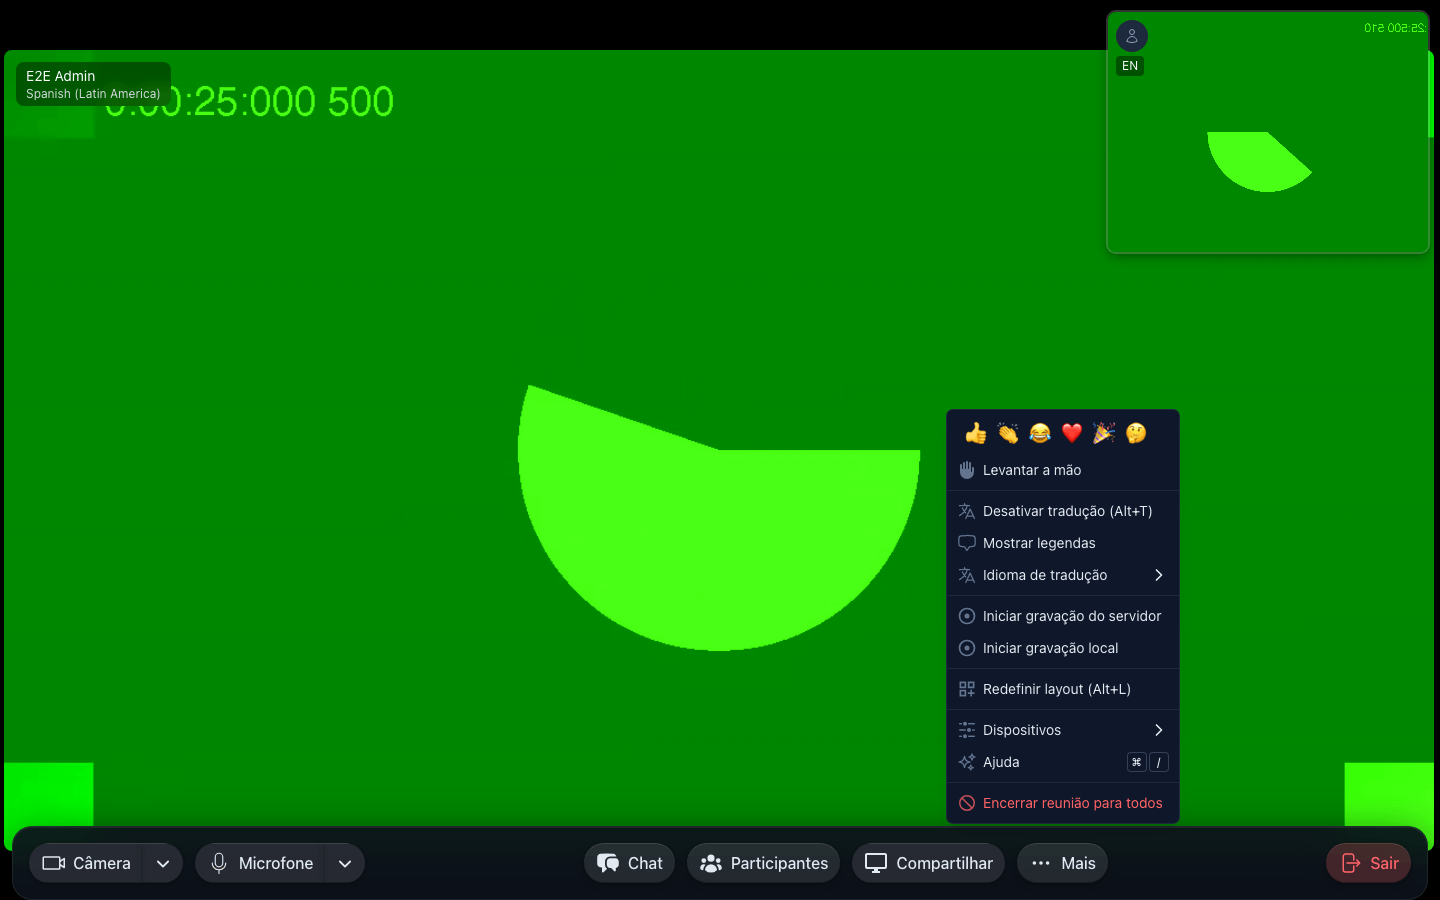
Task: Open the Chat panel
Action: 630,863
